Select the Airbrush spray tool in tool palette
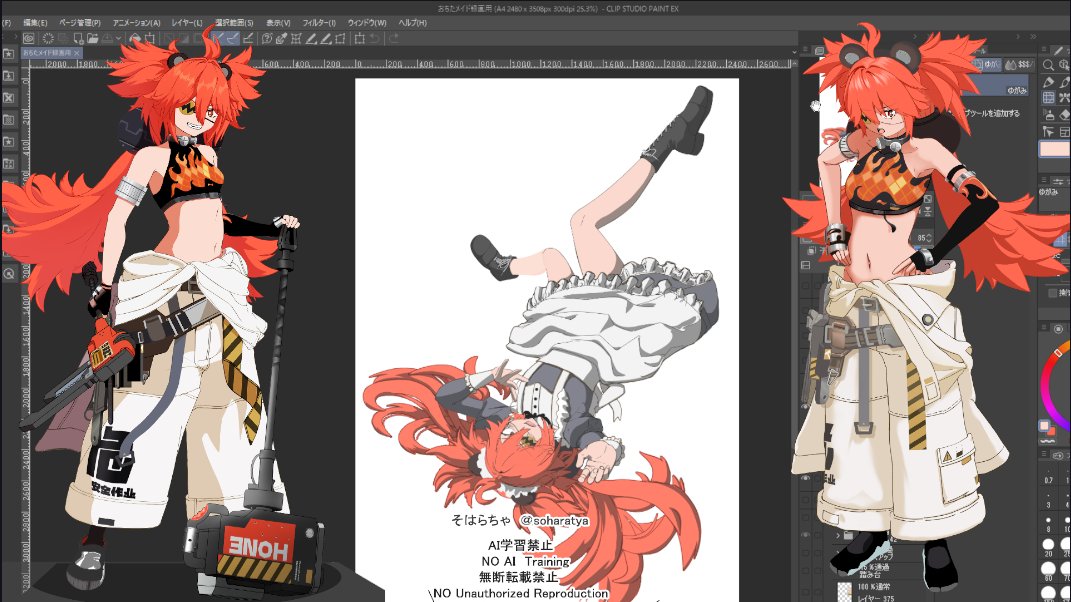The height and width of the screenshot is (602, 1071). 1048,115
